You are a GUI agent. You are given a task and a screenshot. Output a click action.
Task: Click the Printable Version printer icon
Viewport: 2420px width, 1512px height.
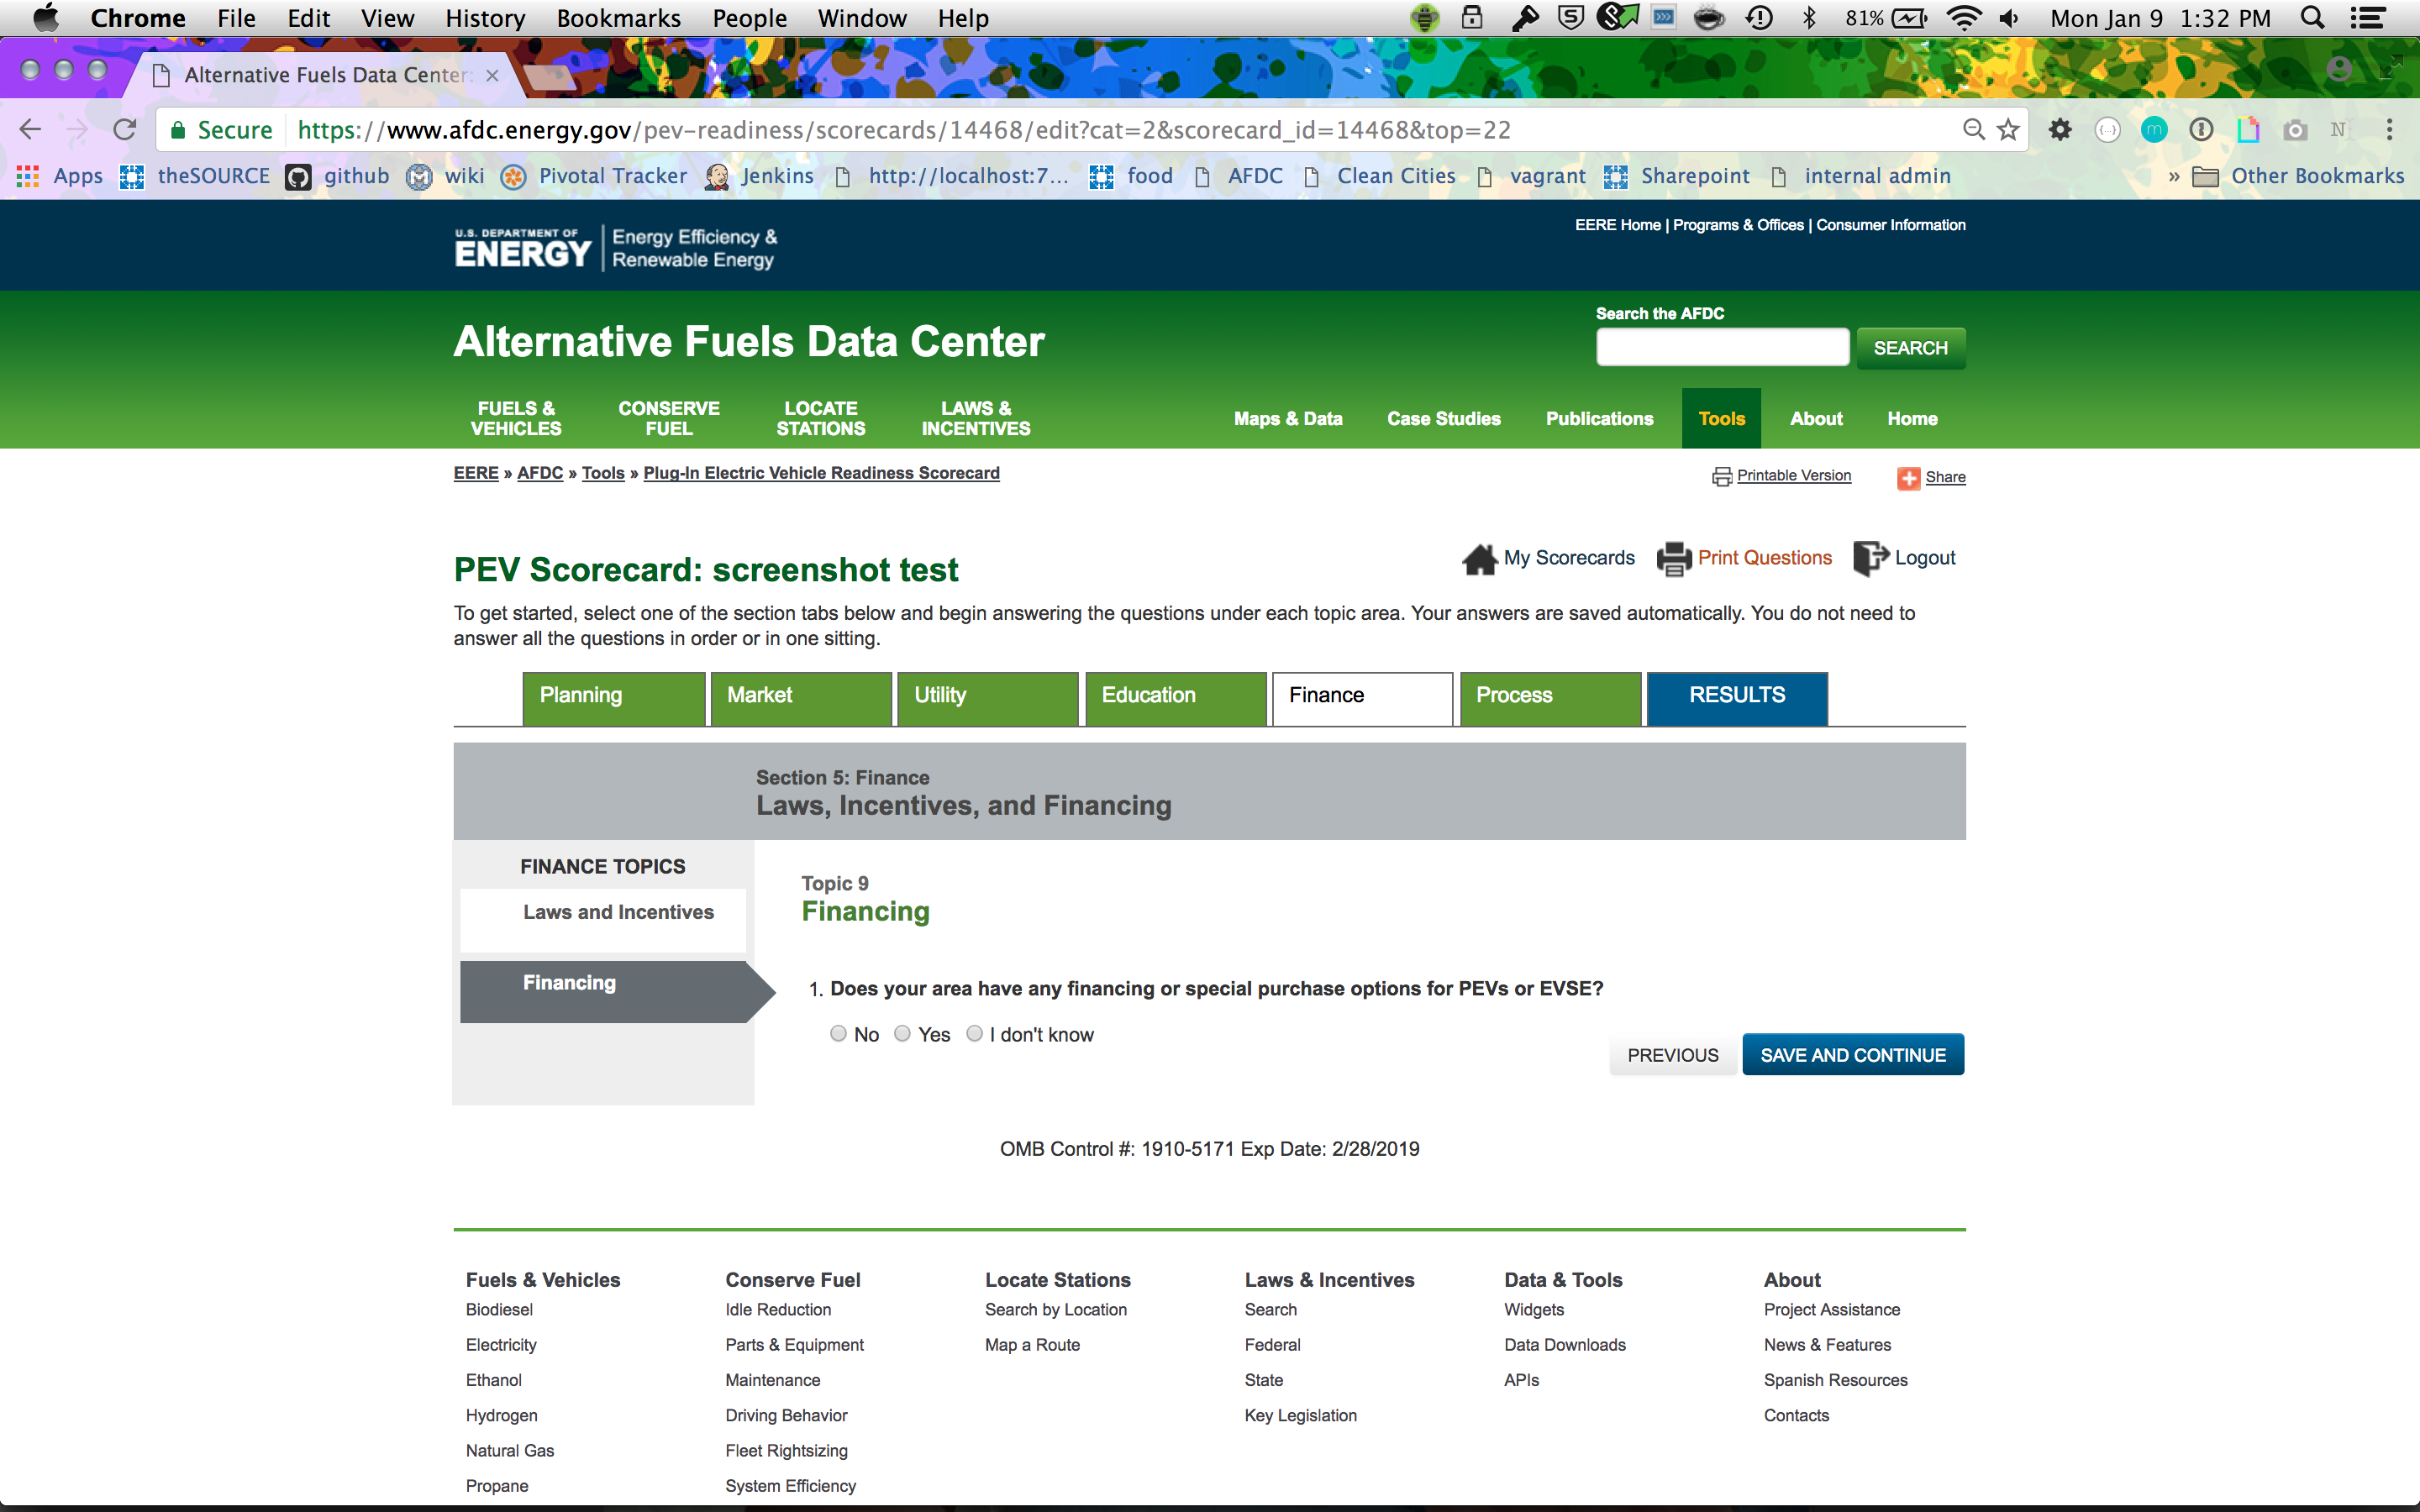(x=1721, y=477)
